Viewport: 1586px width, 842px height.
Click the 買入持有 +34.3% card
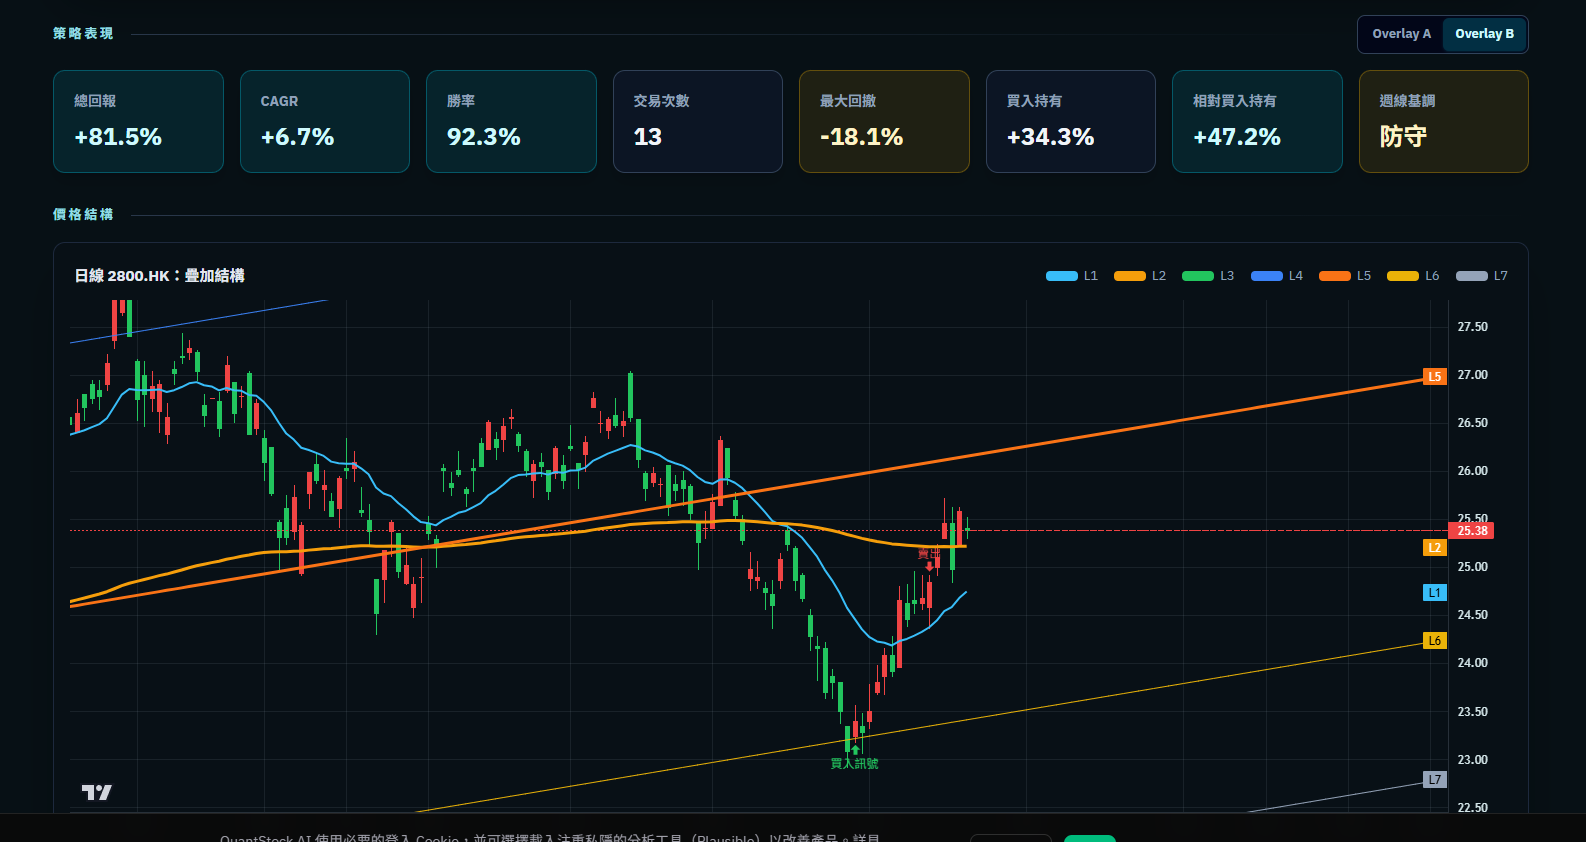[1071, 122]
